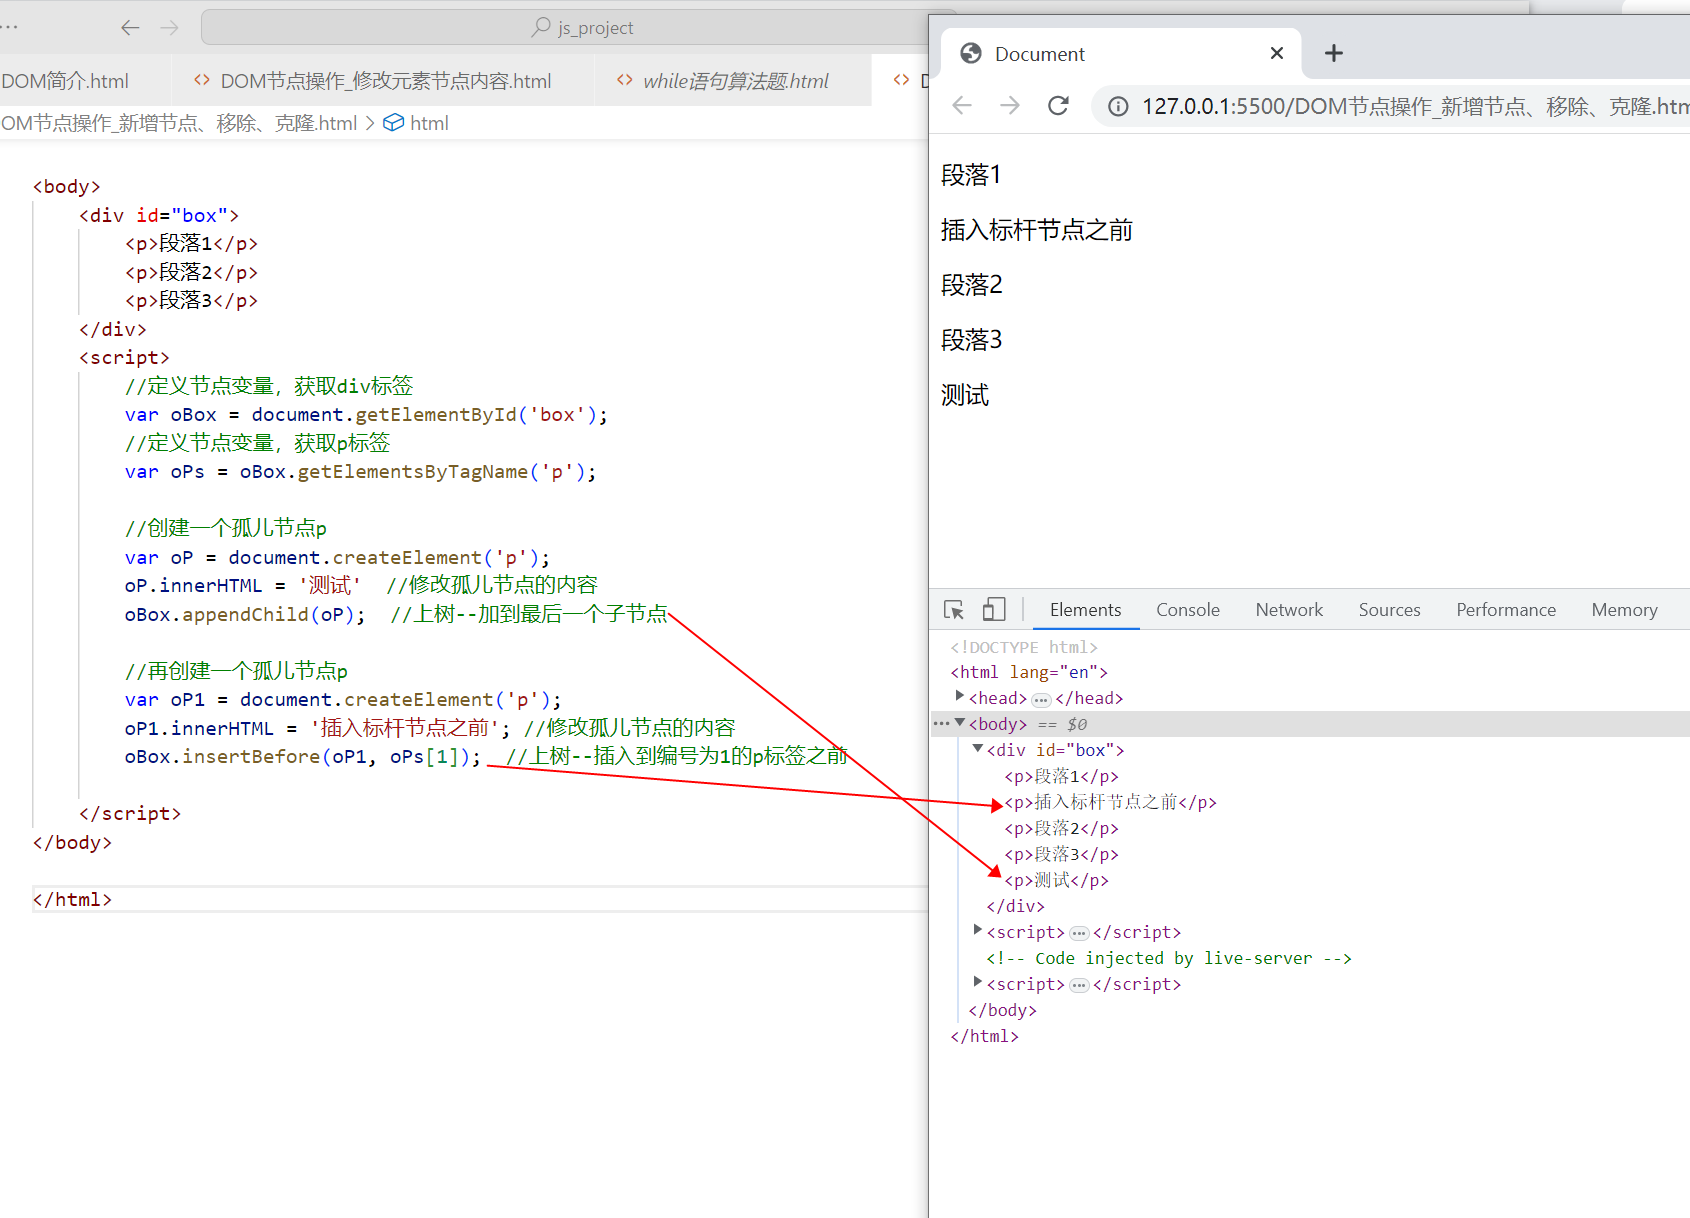Open the Memory DevTools tab
Image resolution: width=1690 pixels, height=1218 pixels.
click(x=1624, y=610)
